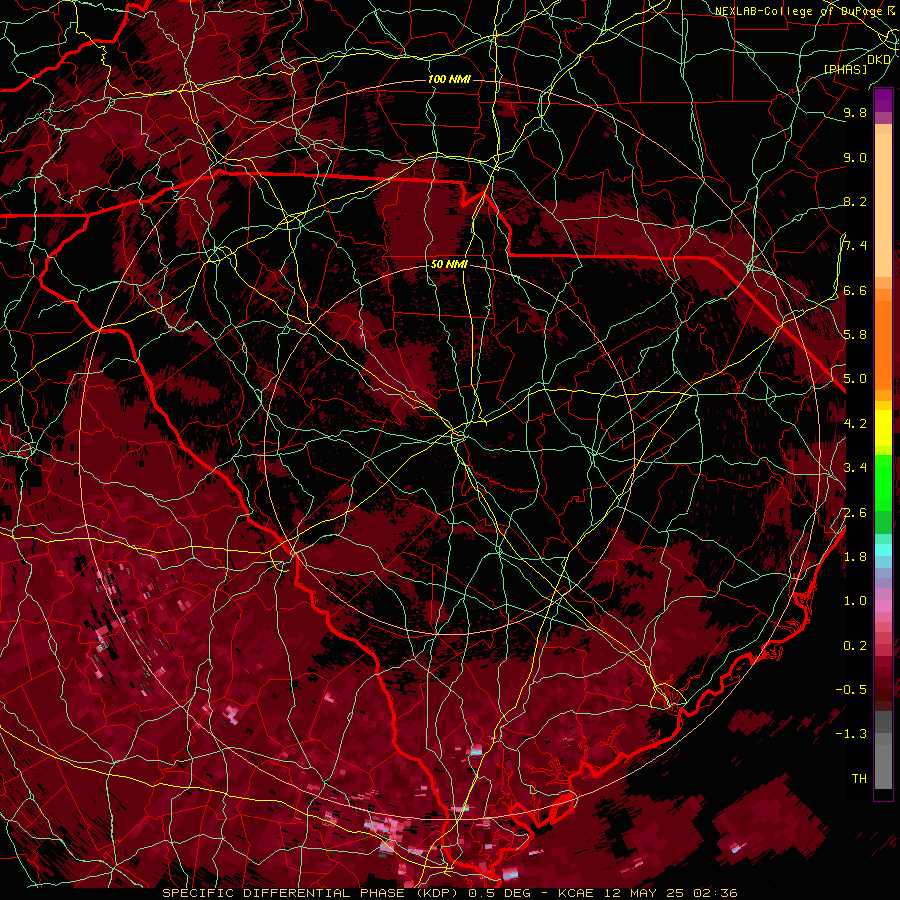Viewport: 900px width, 900px height.
Task: Click the [PHAS] units label
Action: point(845,69)
